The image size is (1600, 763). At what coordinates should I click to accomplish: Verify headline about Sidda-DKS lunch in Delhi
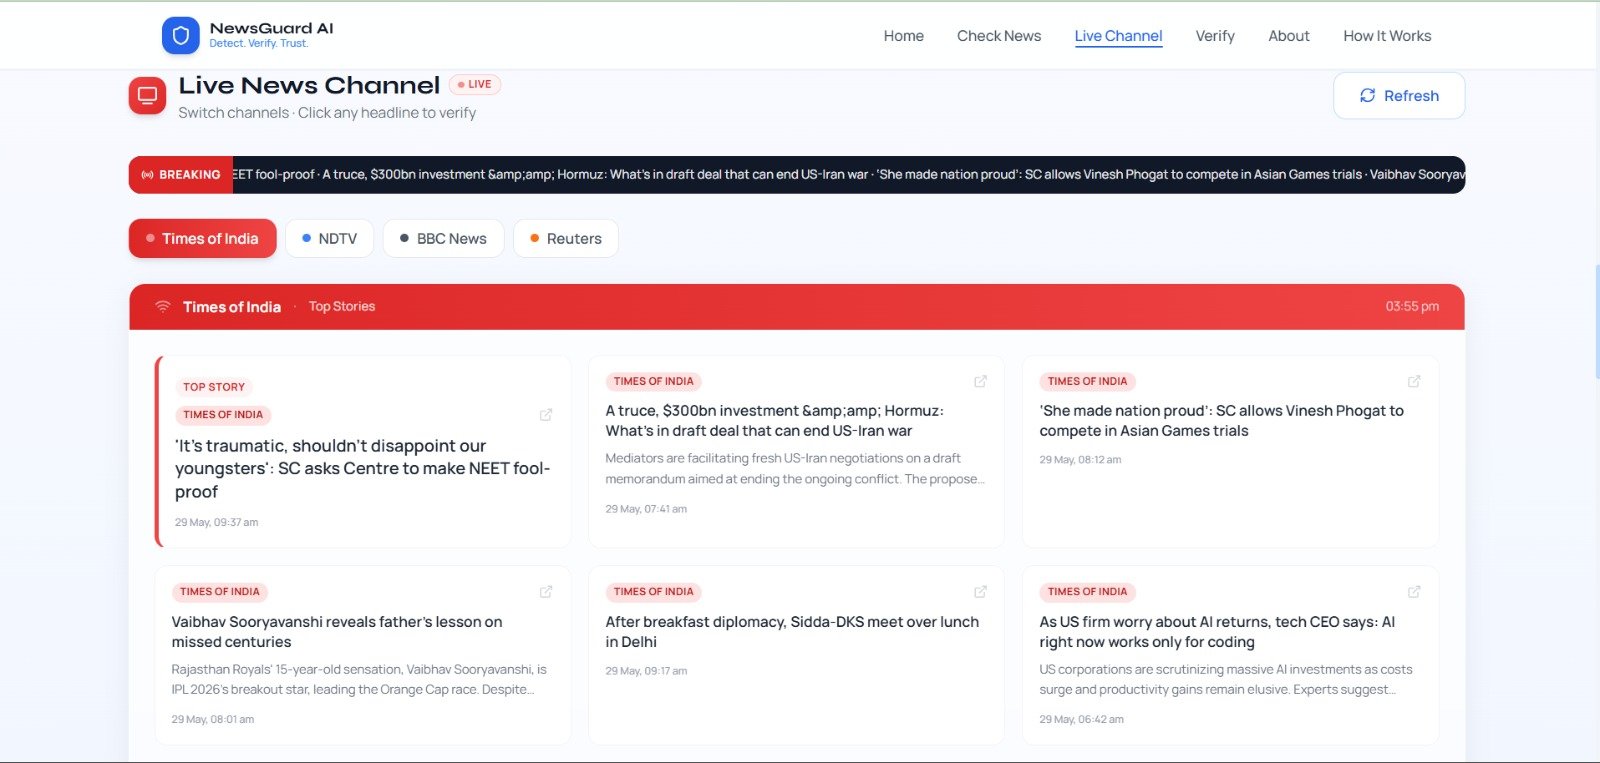[x=792, y=632]
